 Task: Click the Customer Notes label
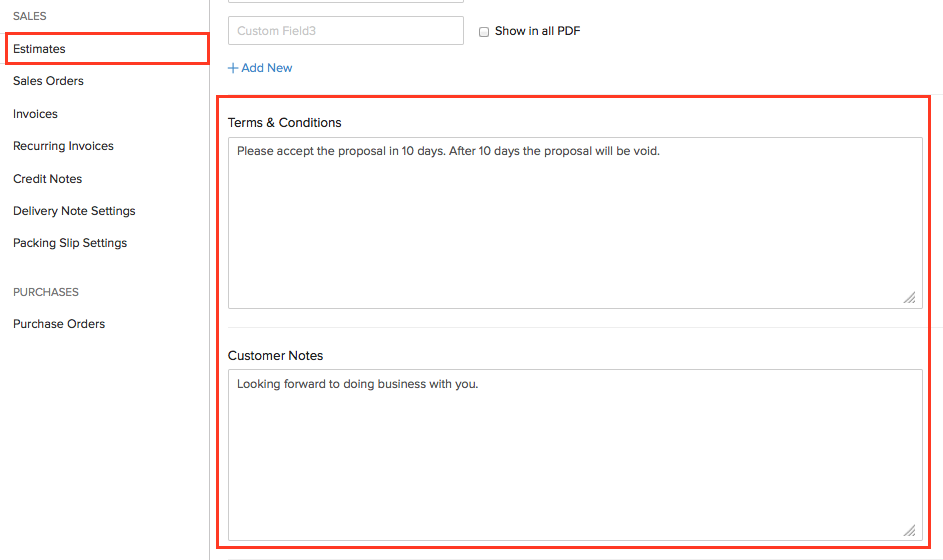(x=276, y=355)
